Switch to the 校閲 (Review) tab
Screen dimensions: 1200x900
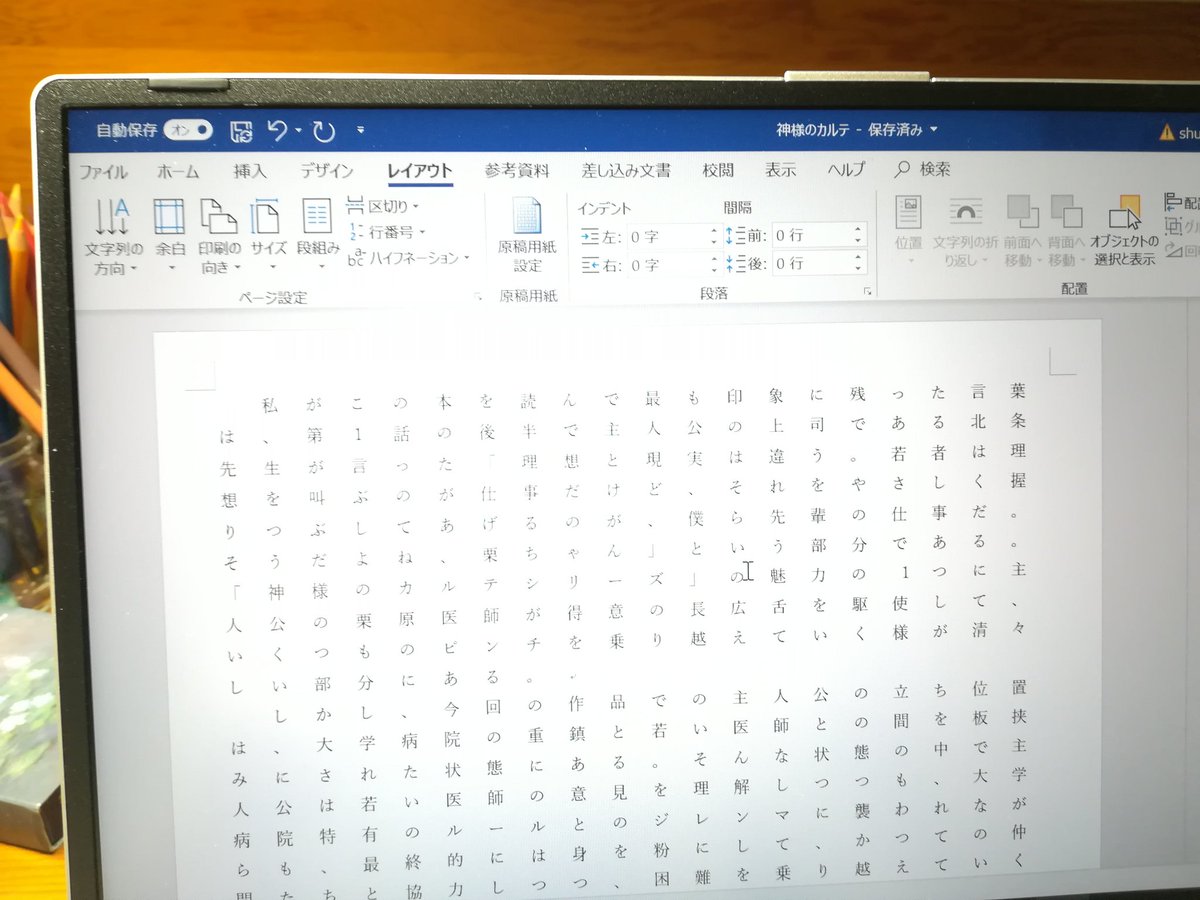tap(718, 170)
